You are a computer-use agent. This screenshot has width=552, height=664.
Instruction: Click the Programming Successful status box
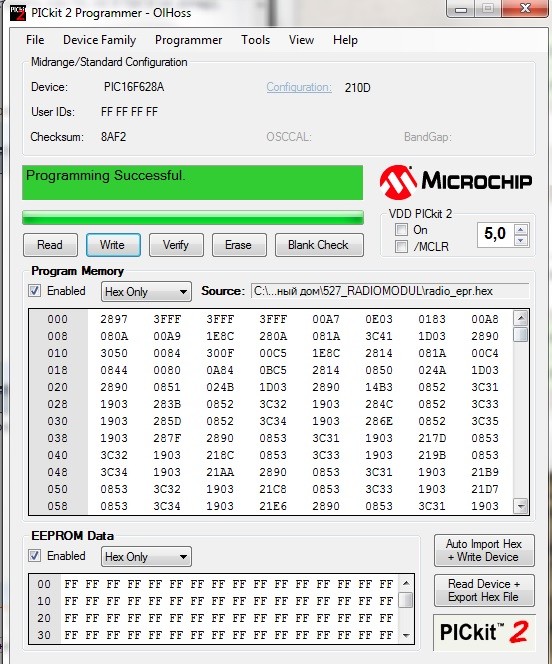pyautogui.click(x=193, y=183)
